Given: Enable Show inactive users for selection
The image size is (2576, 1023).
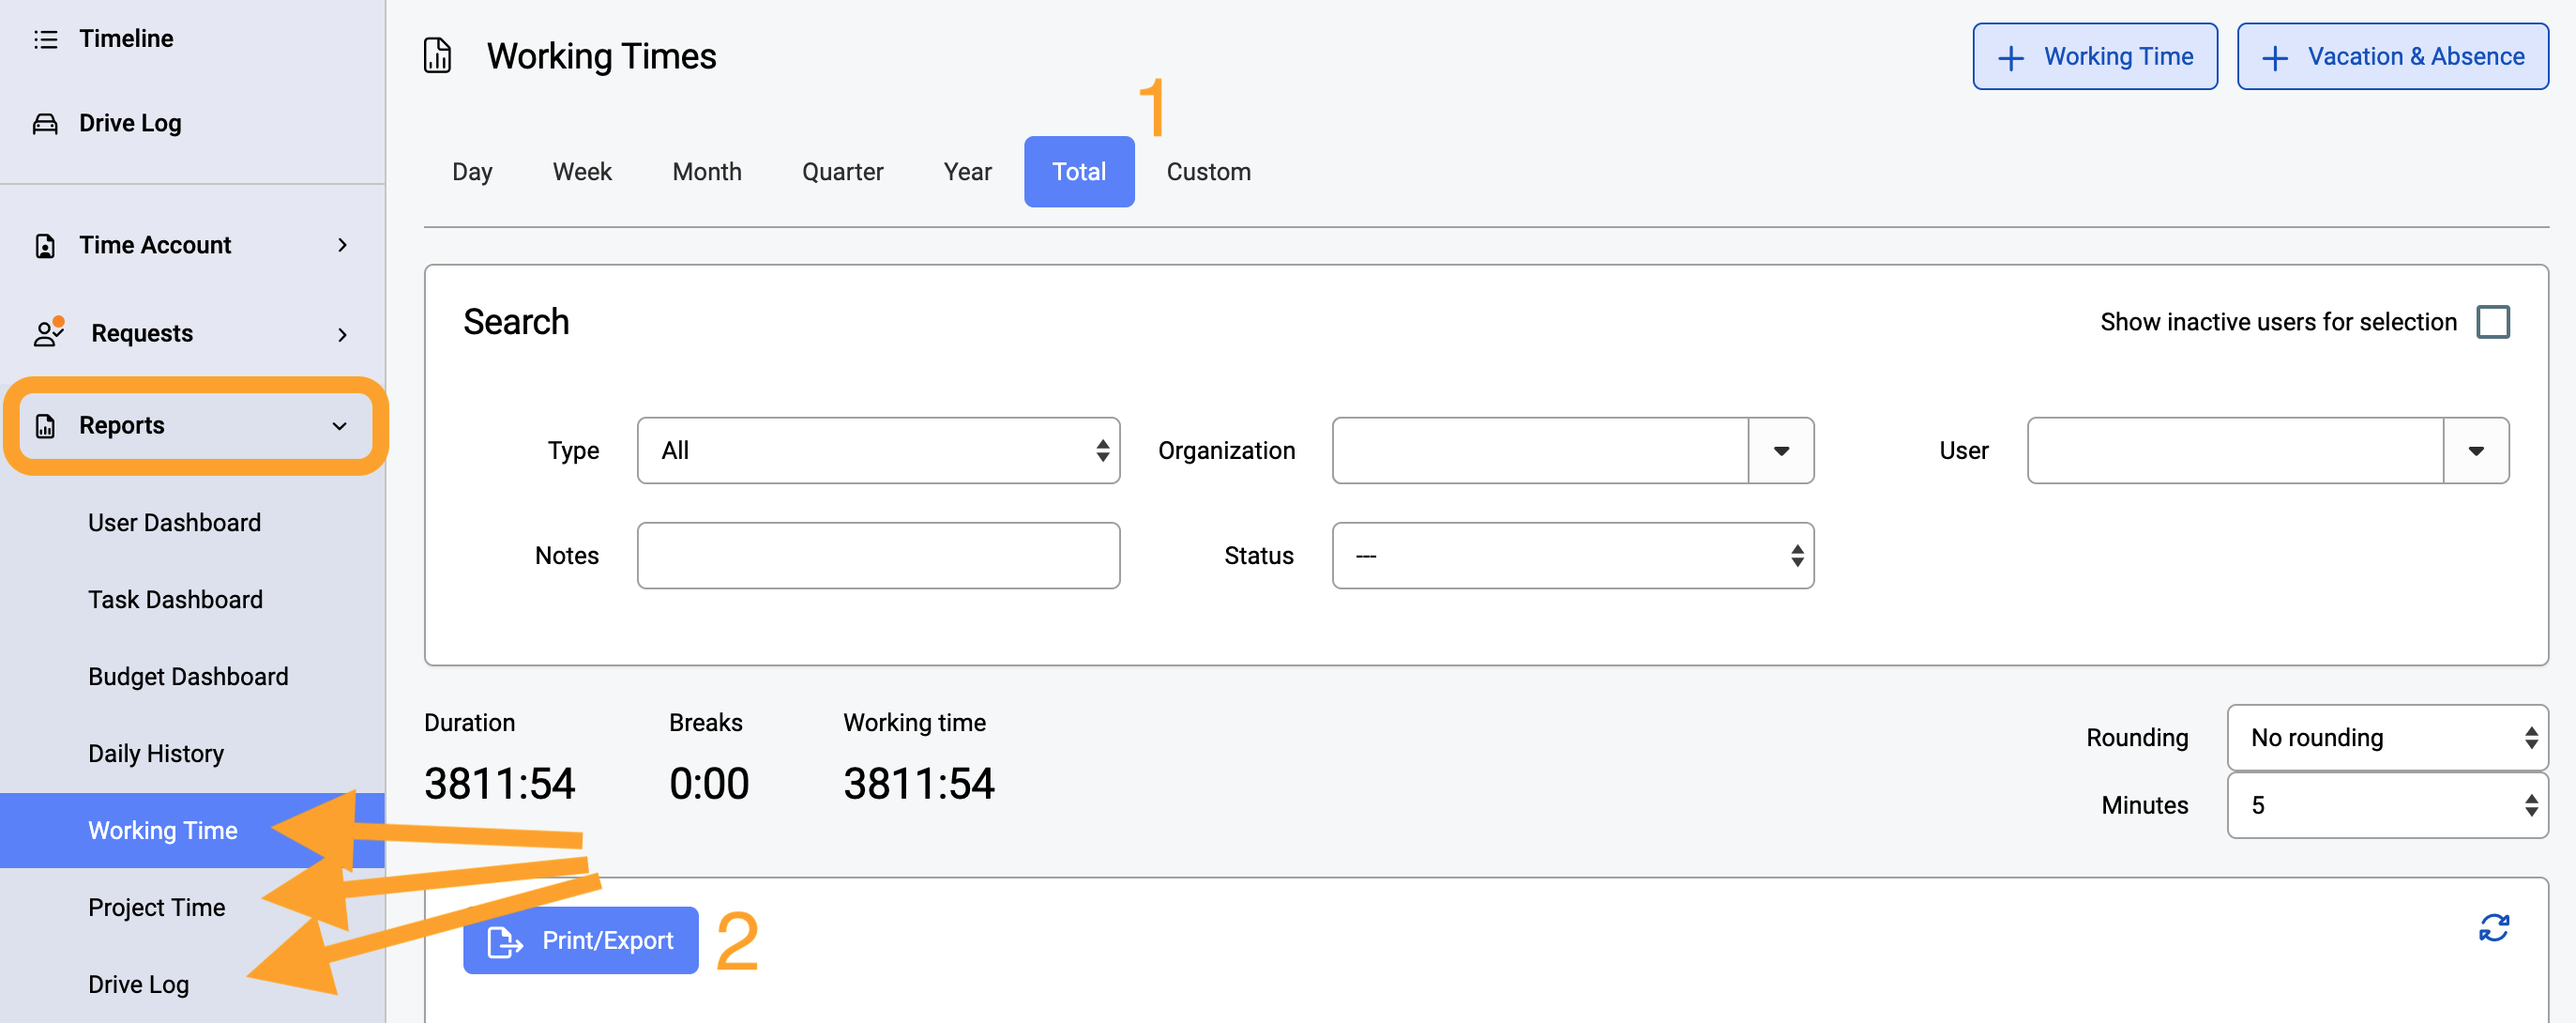Looking at the screenshot, I should pyautogui.click(x=2492, y=322).
